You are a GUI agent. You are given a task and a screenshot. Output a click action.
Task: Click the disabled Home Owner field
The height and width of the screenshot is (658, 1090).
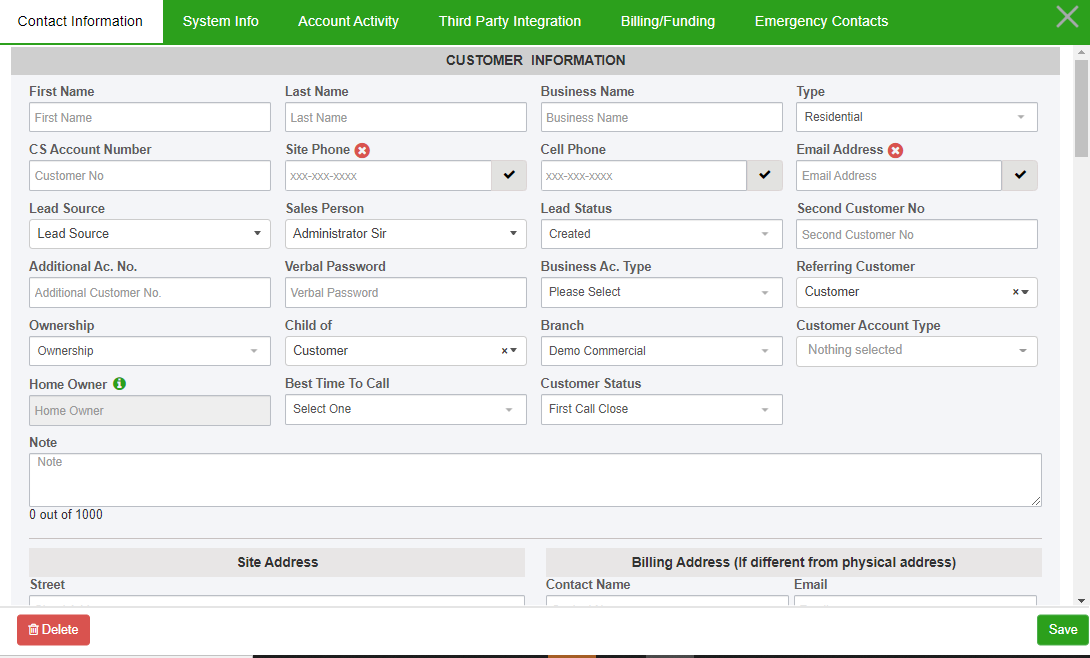tap(149, 411)
